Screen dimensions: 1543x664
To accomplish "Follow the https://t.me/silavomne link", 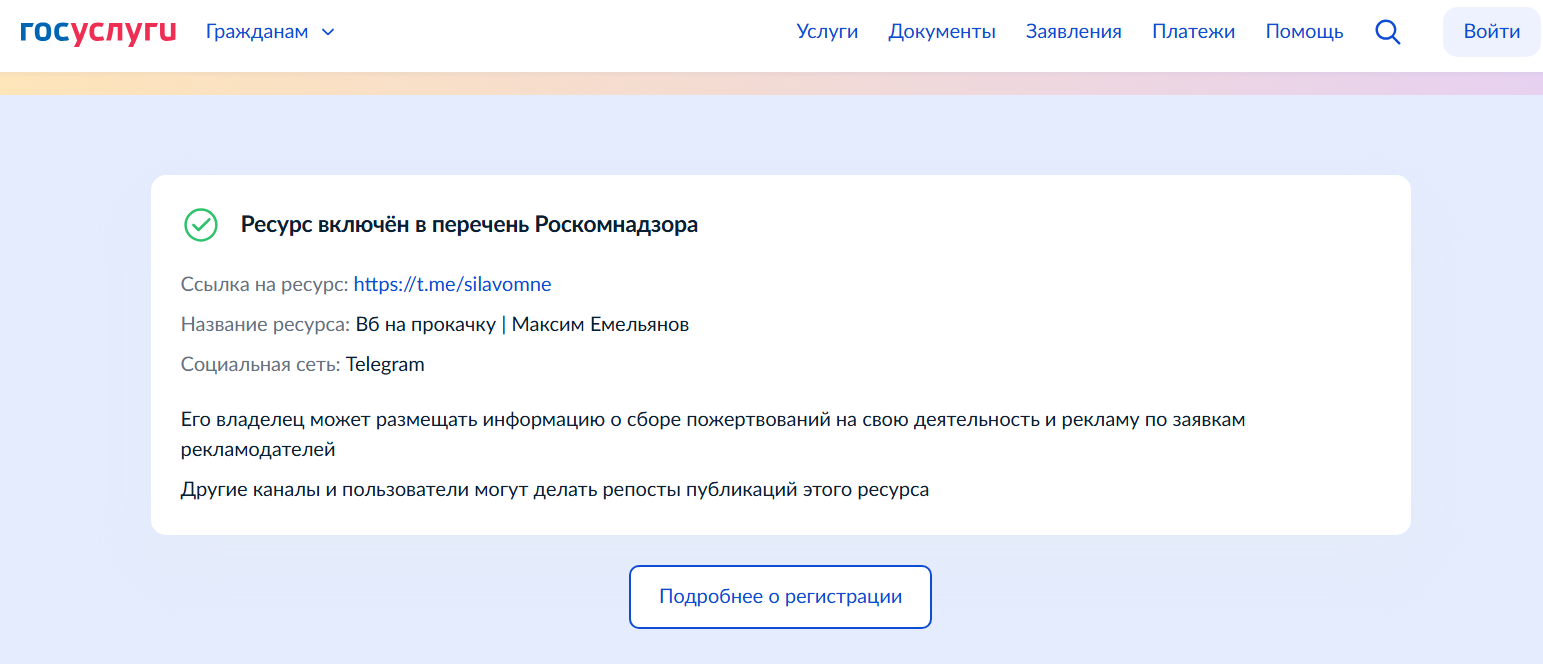I will click(452, 285).
